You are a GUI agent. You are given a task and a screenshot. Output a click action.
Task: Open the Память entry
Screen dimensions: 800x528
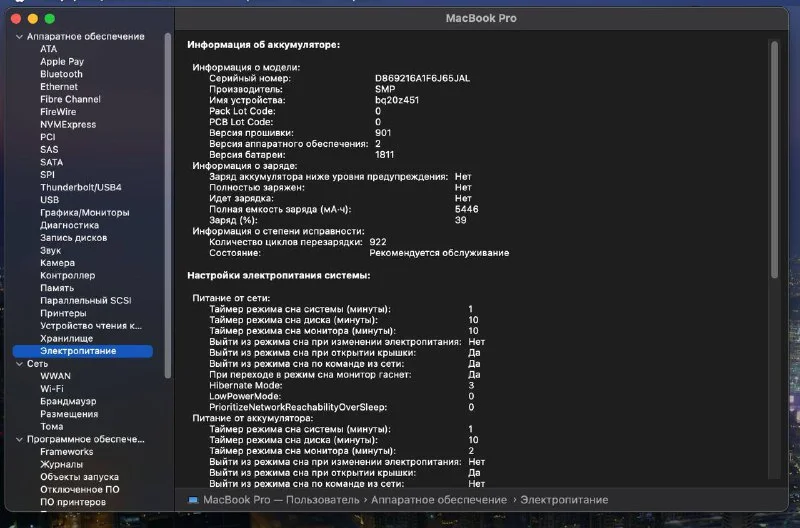56,288
